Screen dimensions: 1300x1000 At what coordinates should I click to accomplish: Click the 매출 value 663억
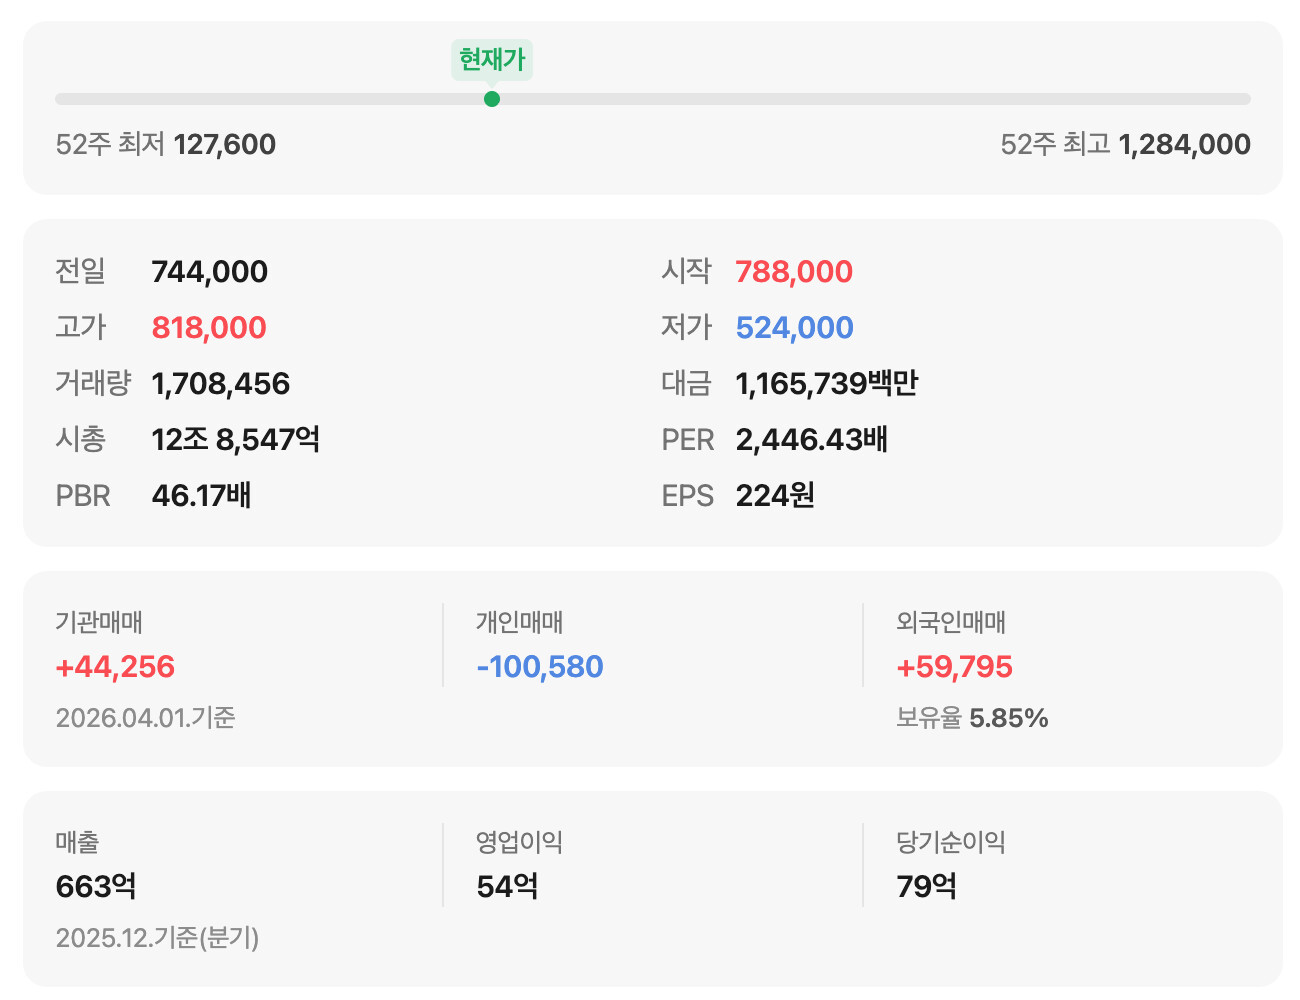[x=96, y=887]
